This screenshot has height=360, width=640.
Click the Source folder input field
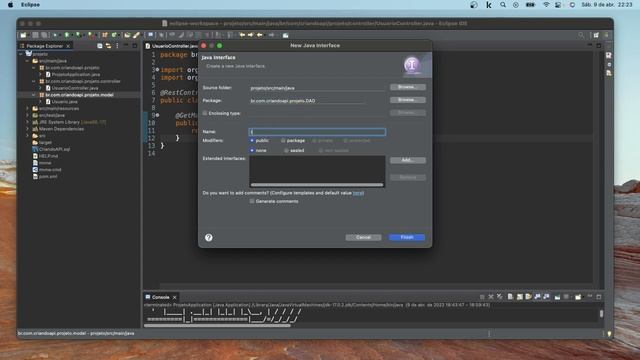(317, 88)
